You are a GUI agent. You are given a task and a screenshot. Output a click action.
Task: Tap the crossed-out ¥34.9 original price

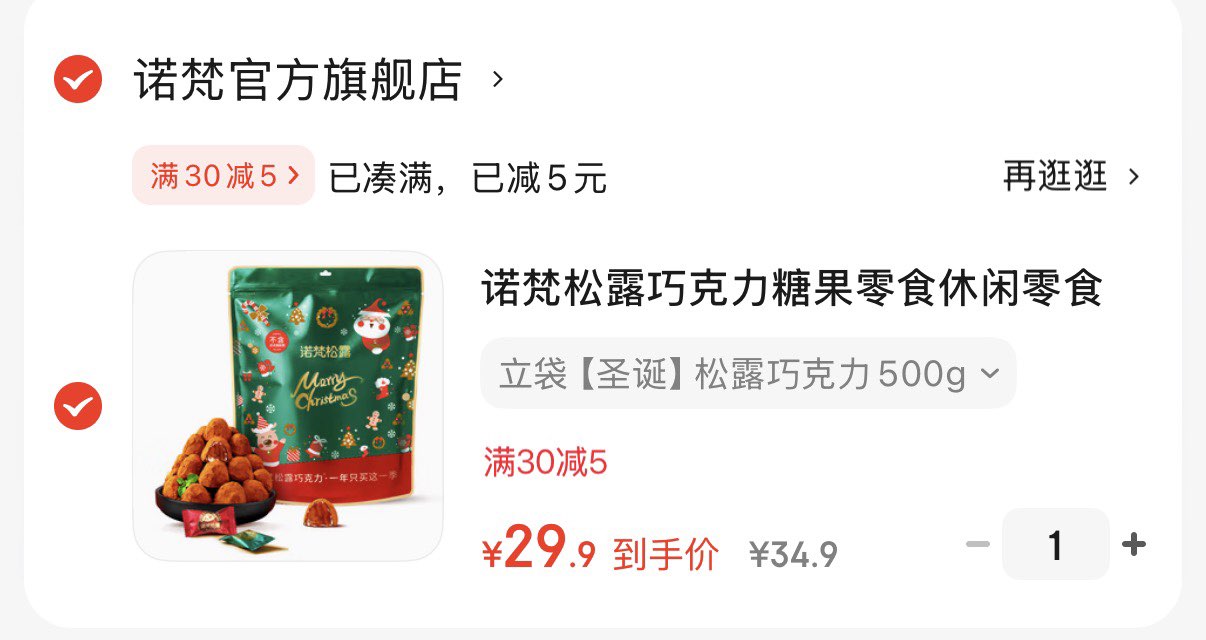[x=794, y=554]
